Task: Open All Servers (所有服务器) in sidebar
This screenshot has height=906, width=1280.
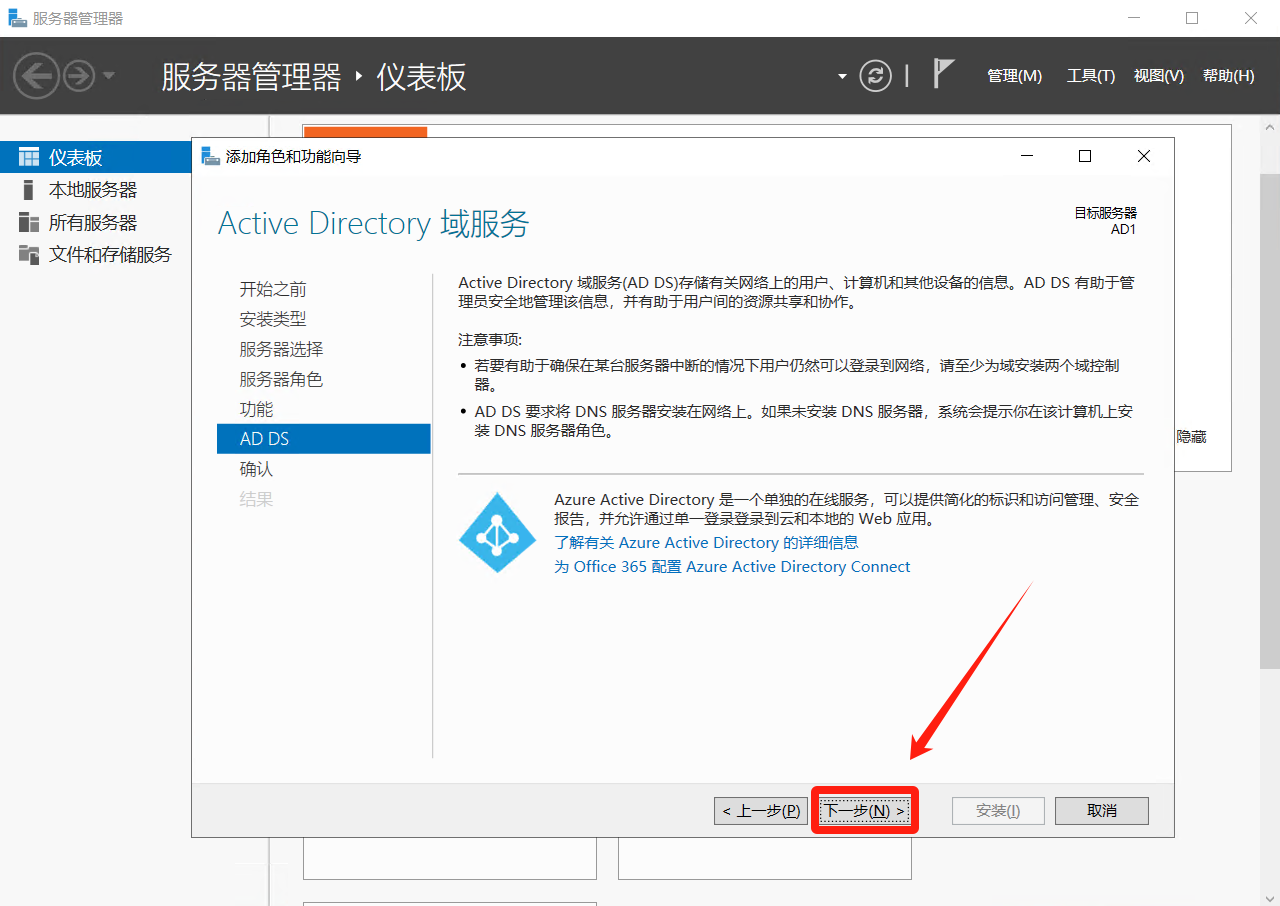Action: [92, 222]
